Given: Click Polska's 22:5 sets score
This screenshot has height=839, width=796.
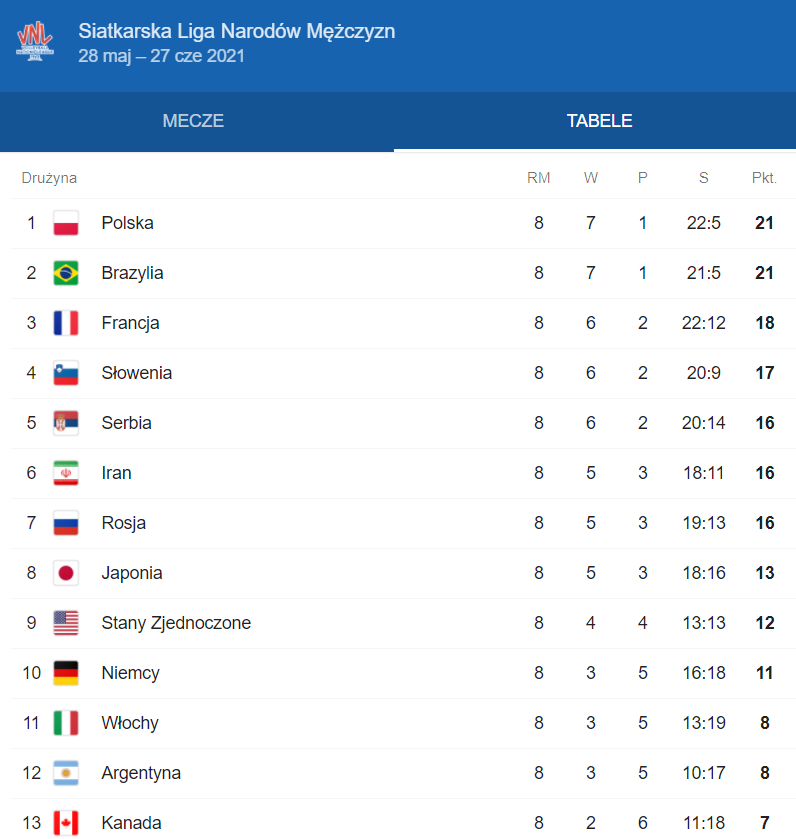Looking at the screenshot, I should (x=703, y=223).
